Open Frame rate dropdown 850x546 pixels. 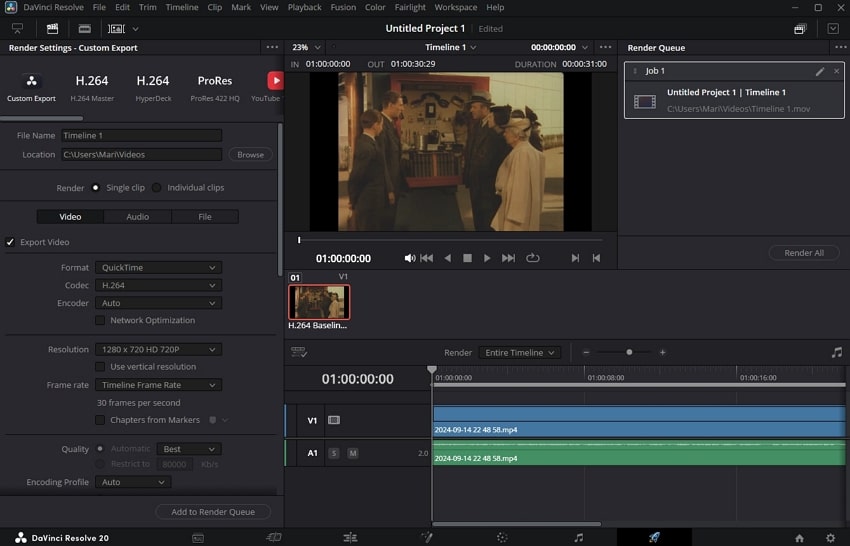pos(158,385)
